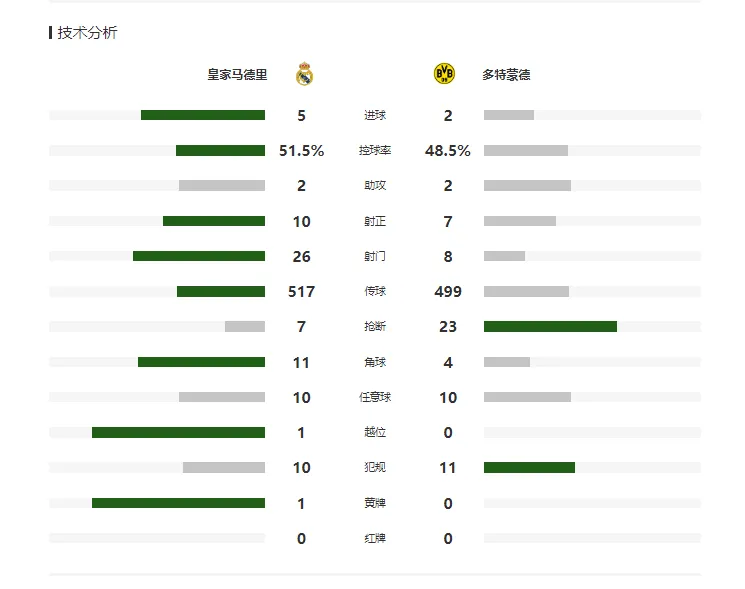Select the 技术分析 section heading
745x589 pixels.
87,32
